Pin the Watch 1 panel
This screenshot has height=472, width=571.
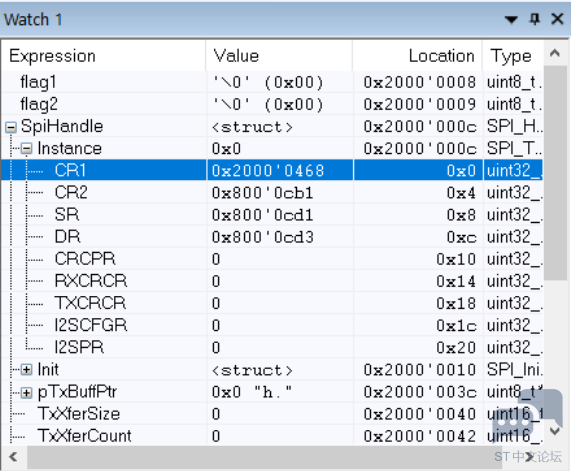pos(534,19)
